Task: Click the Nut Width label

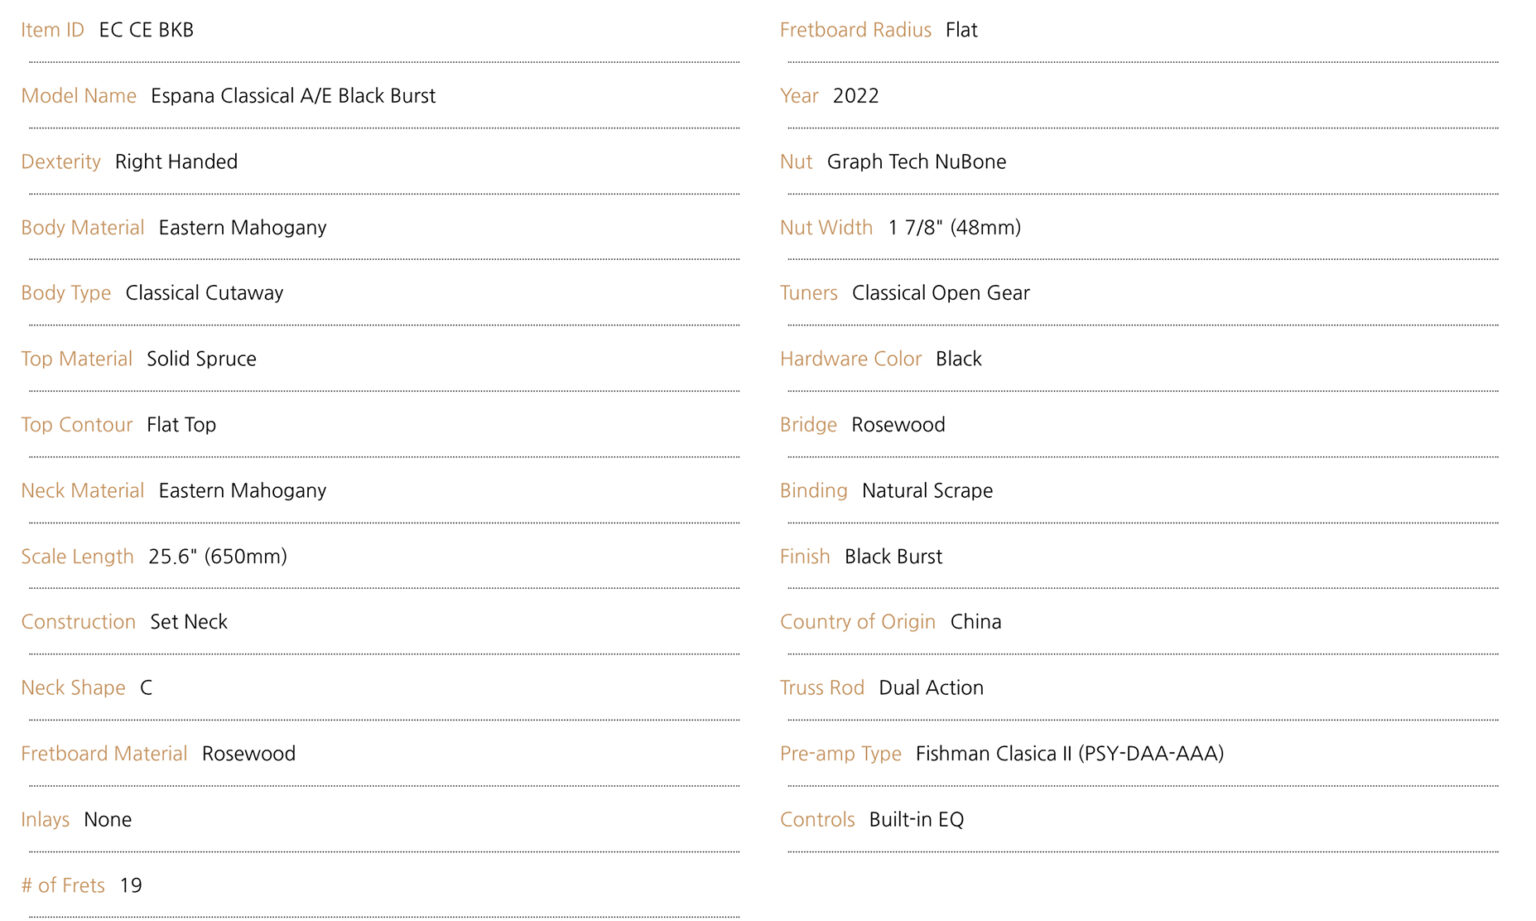Action: [x=826, y=228]
